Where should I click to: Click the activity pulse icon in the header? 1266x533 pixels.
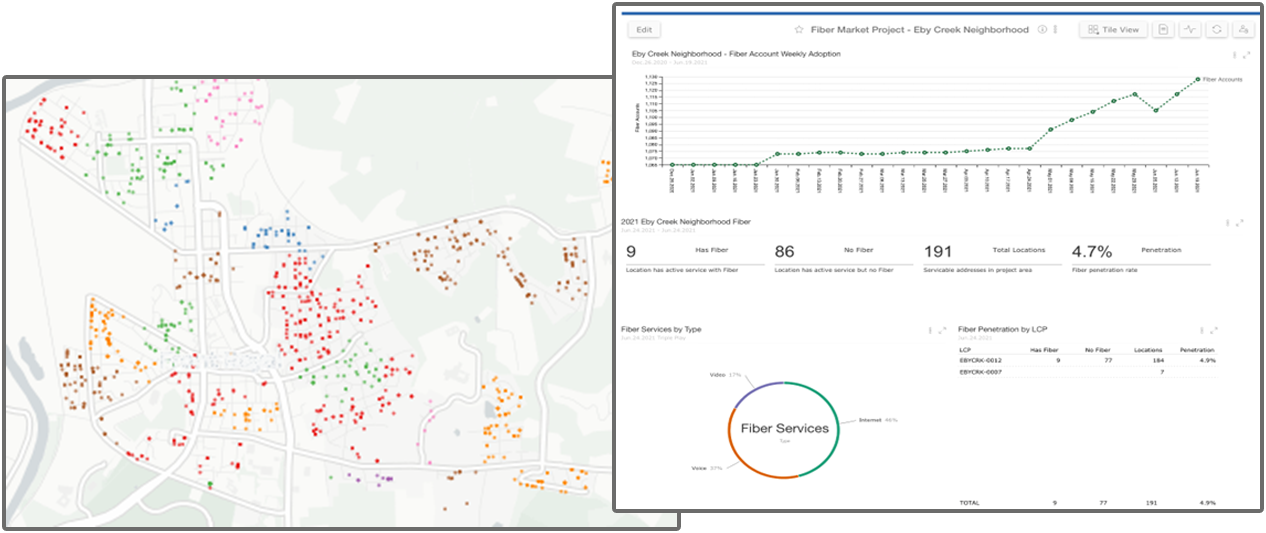[x=1190, y=30]
